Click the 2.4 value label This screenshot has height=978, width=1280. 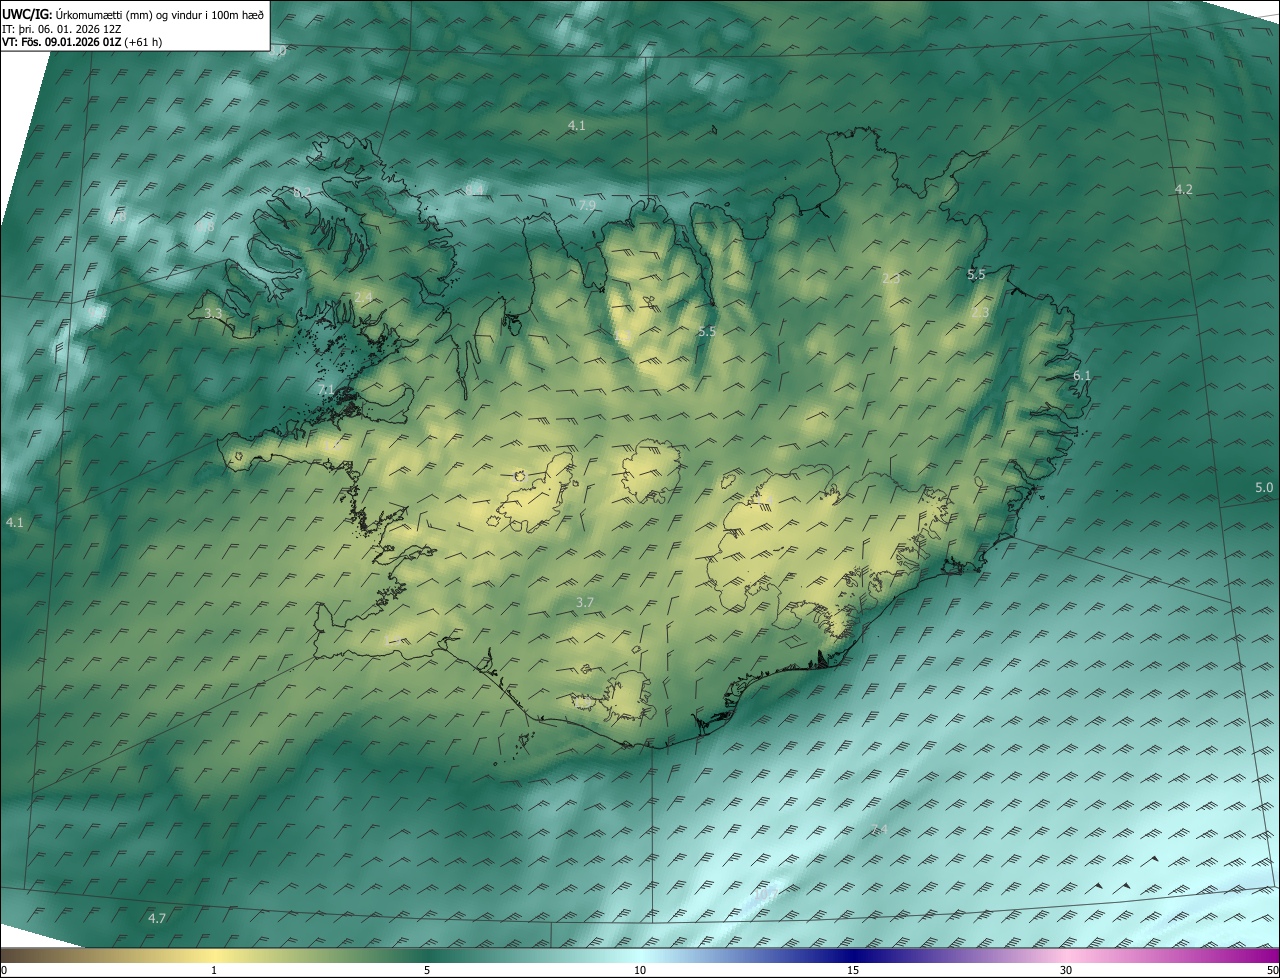click(x=363, y=297)
